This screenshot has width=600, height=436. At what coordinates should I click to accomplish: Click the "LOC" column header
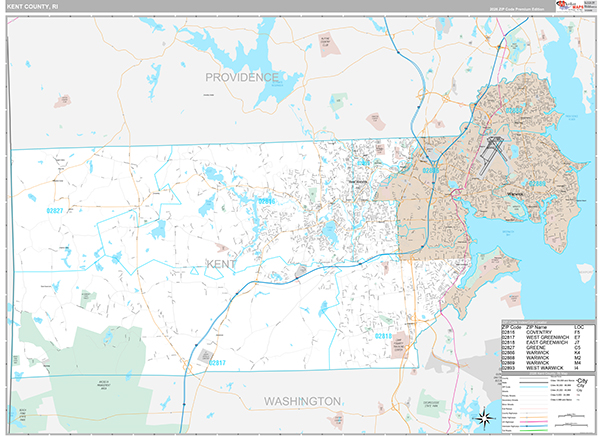click(579, 327)
